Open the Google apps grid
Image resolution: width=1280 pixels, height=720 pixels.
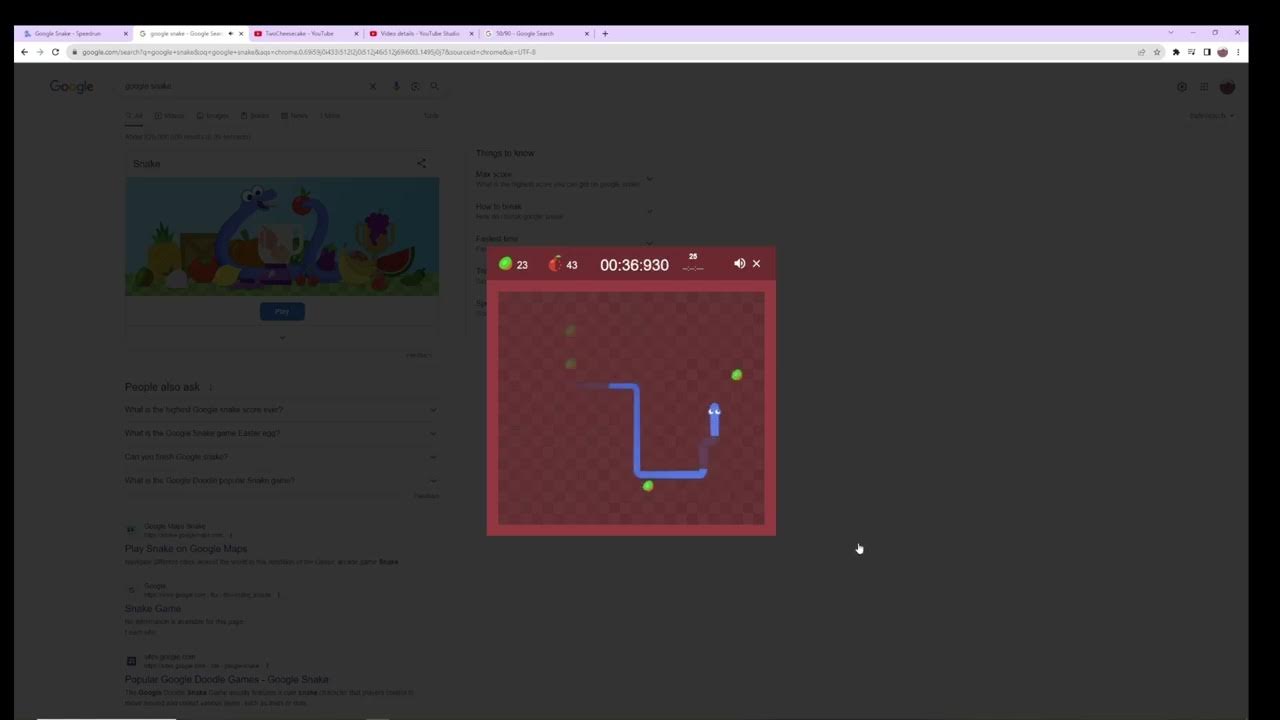coord(1204,87)
